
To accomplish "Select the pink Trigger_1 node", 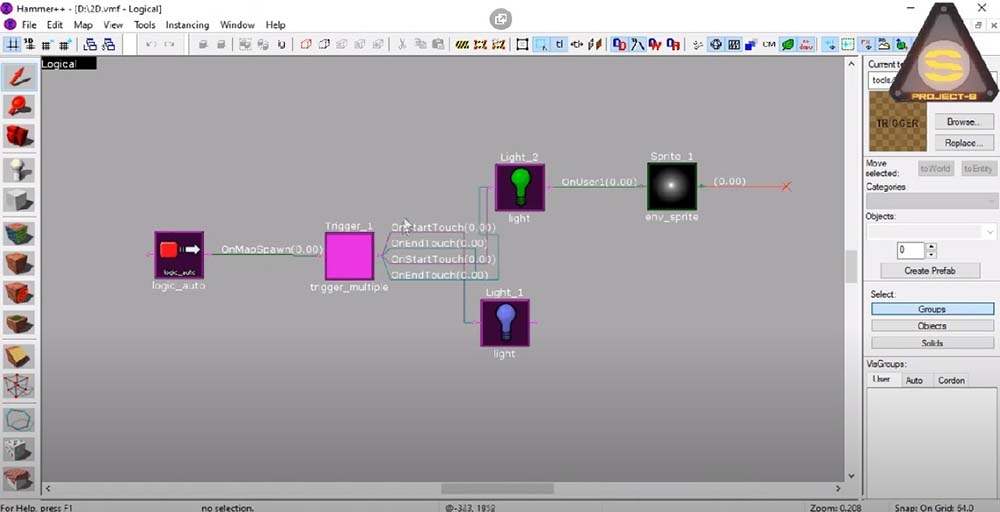I will 349,256.
